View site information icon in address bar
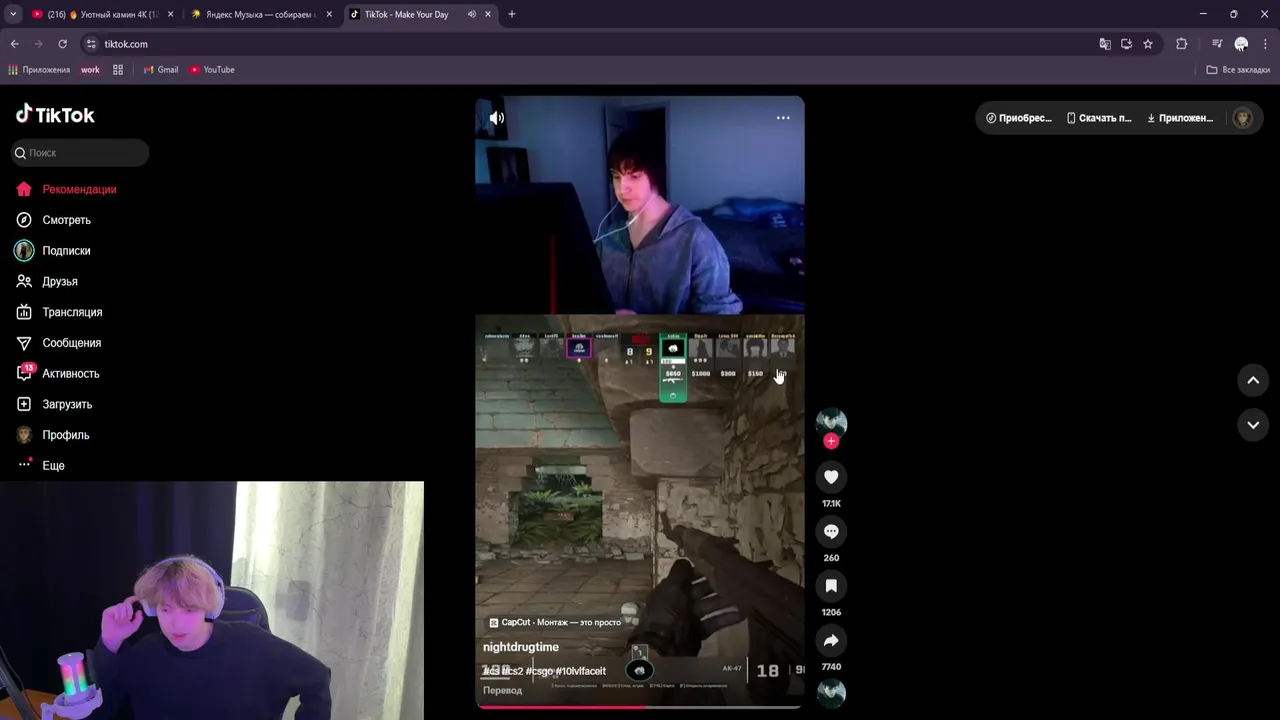Image resolution: width=1280 pixels, height=720 pixels. [x=91, y=44]
